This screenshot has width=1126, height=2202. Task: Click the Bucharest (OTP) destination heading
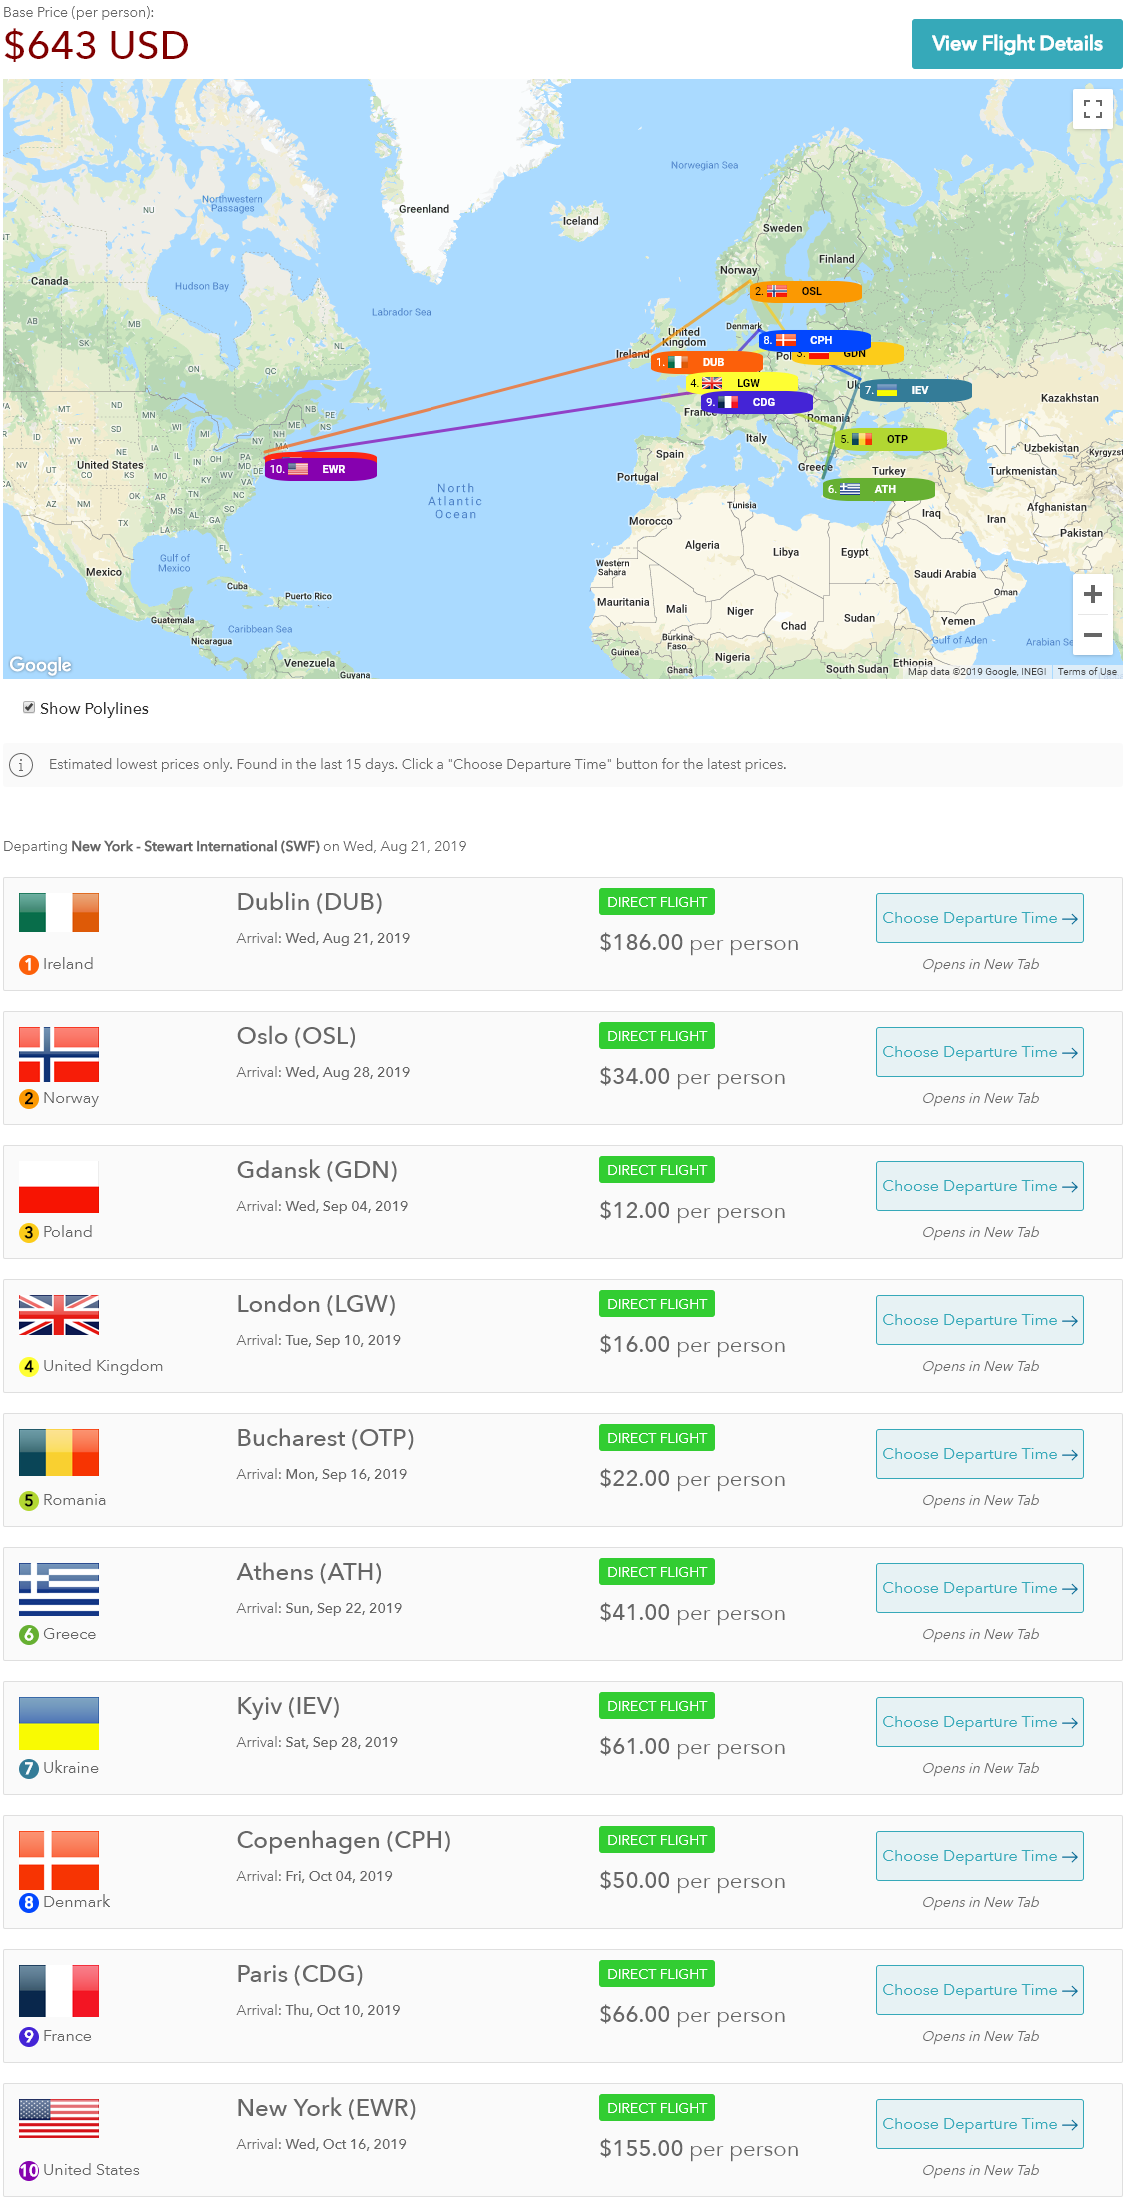click(326, 1438)
